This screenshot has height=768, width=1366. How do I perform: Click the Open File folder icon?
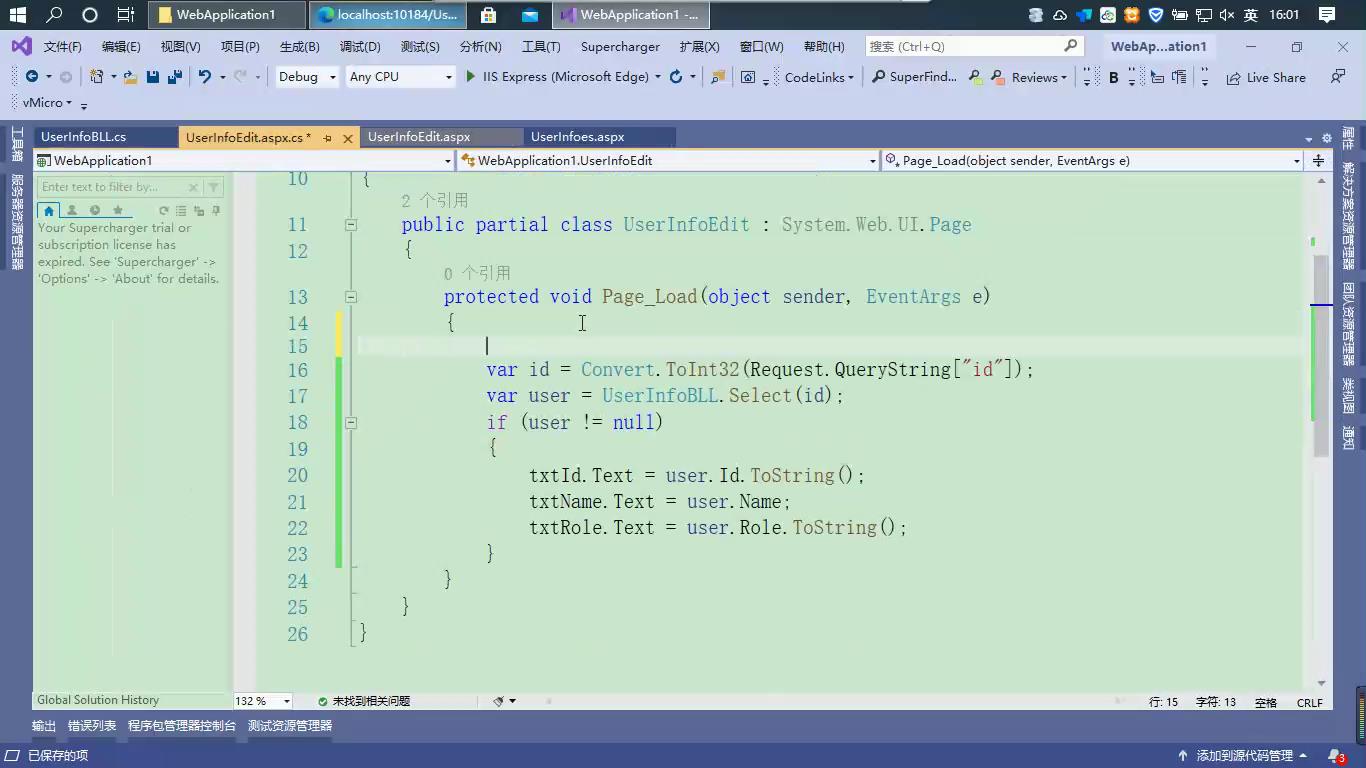pyautogui.click(x=130, y=77)
